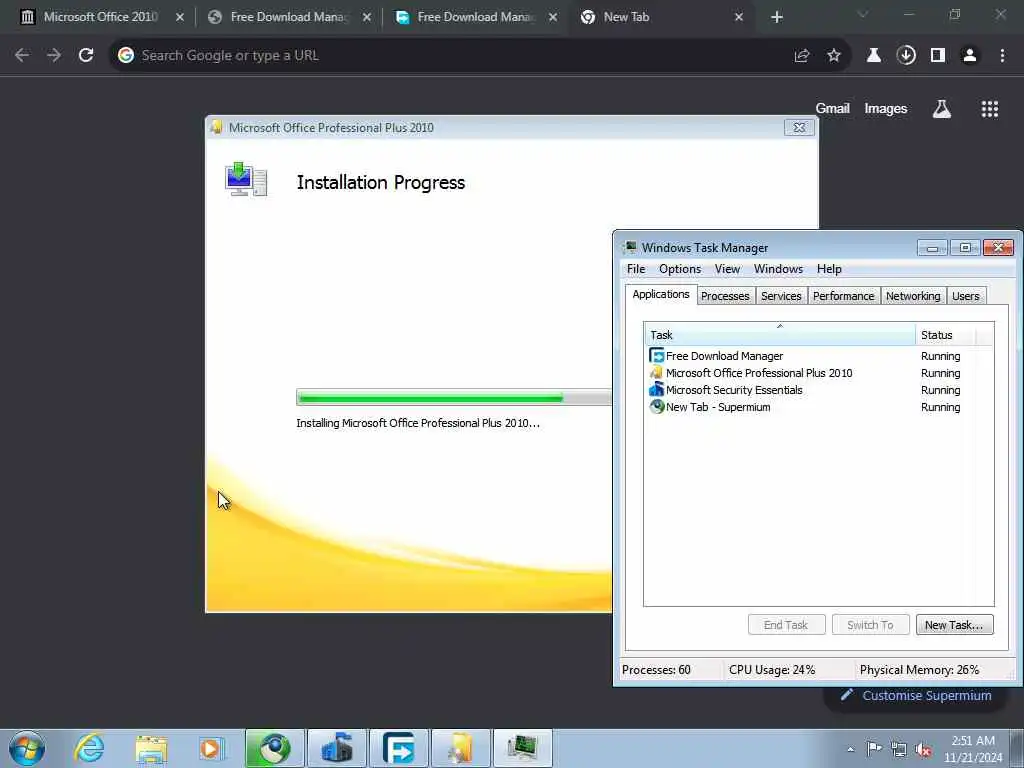Click Customise Supermium button
This screenshot has width=1024, height=768.
[x=917, y=696]
